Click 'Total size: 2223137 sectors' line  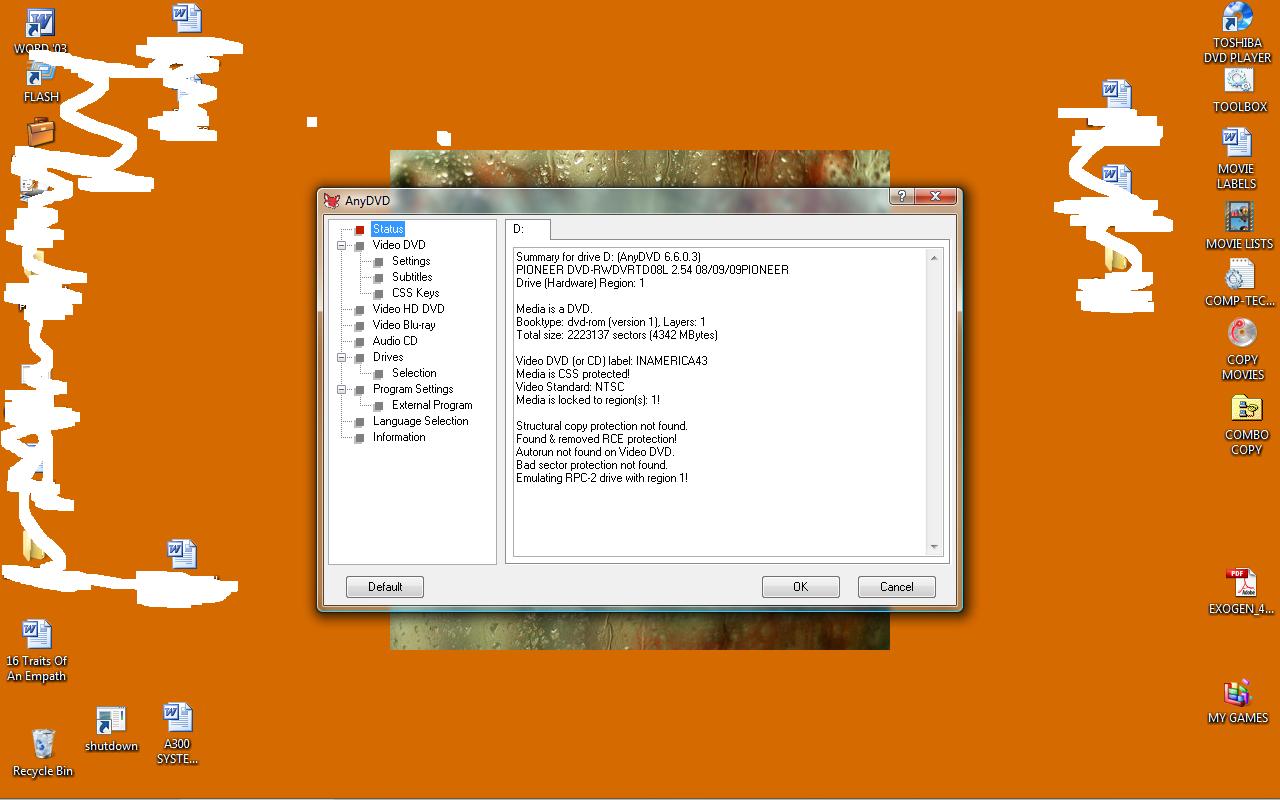click(x=617, y=335)
